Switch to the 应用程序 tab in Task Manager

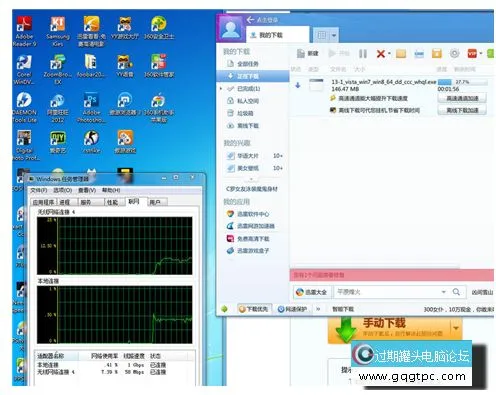click(x=43, y=202)
